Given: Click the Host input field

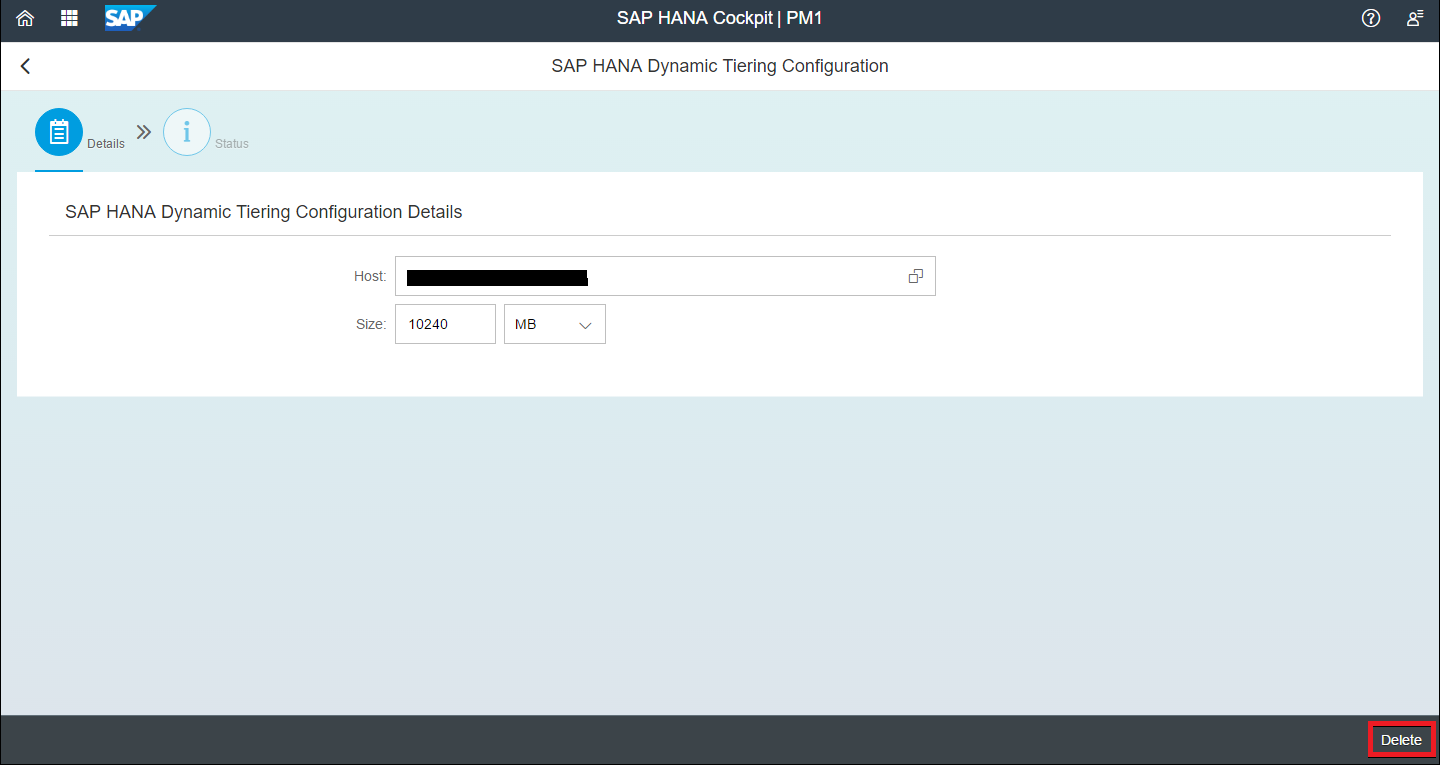Looking at the screenshot, I should click(665, 276).
